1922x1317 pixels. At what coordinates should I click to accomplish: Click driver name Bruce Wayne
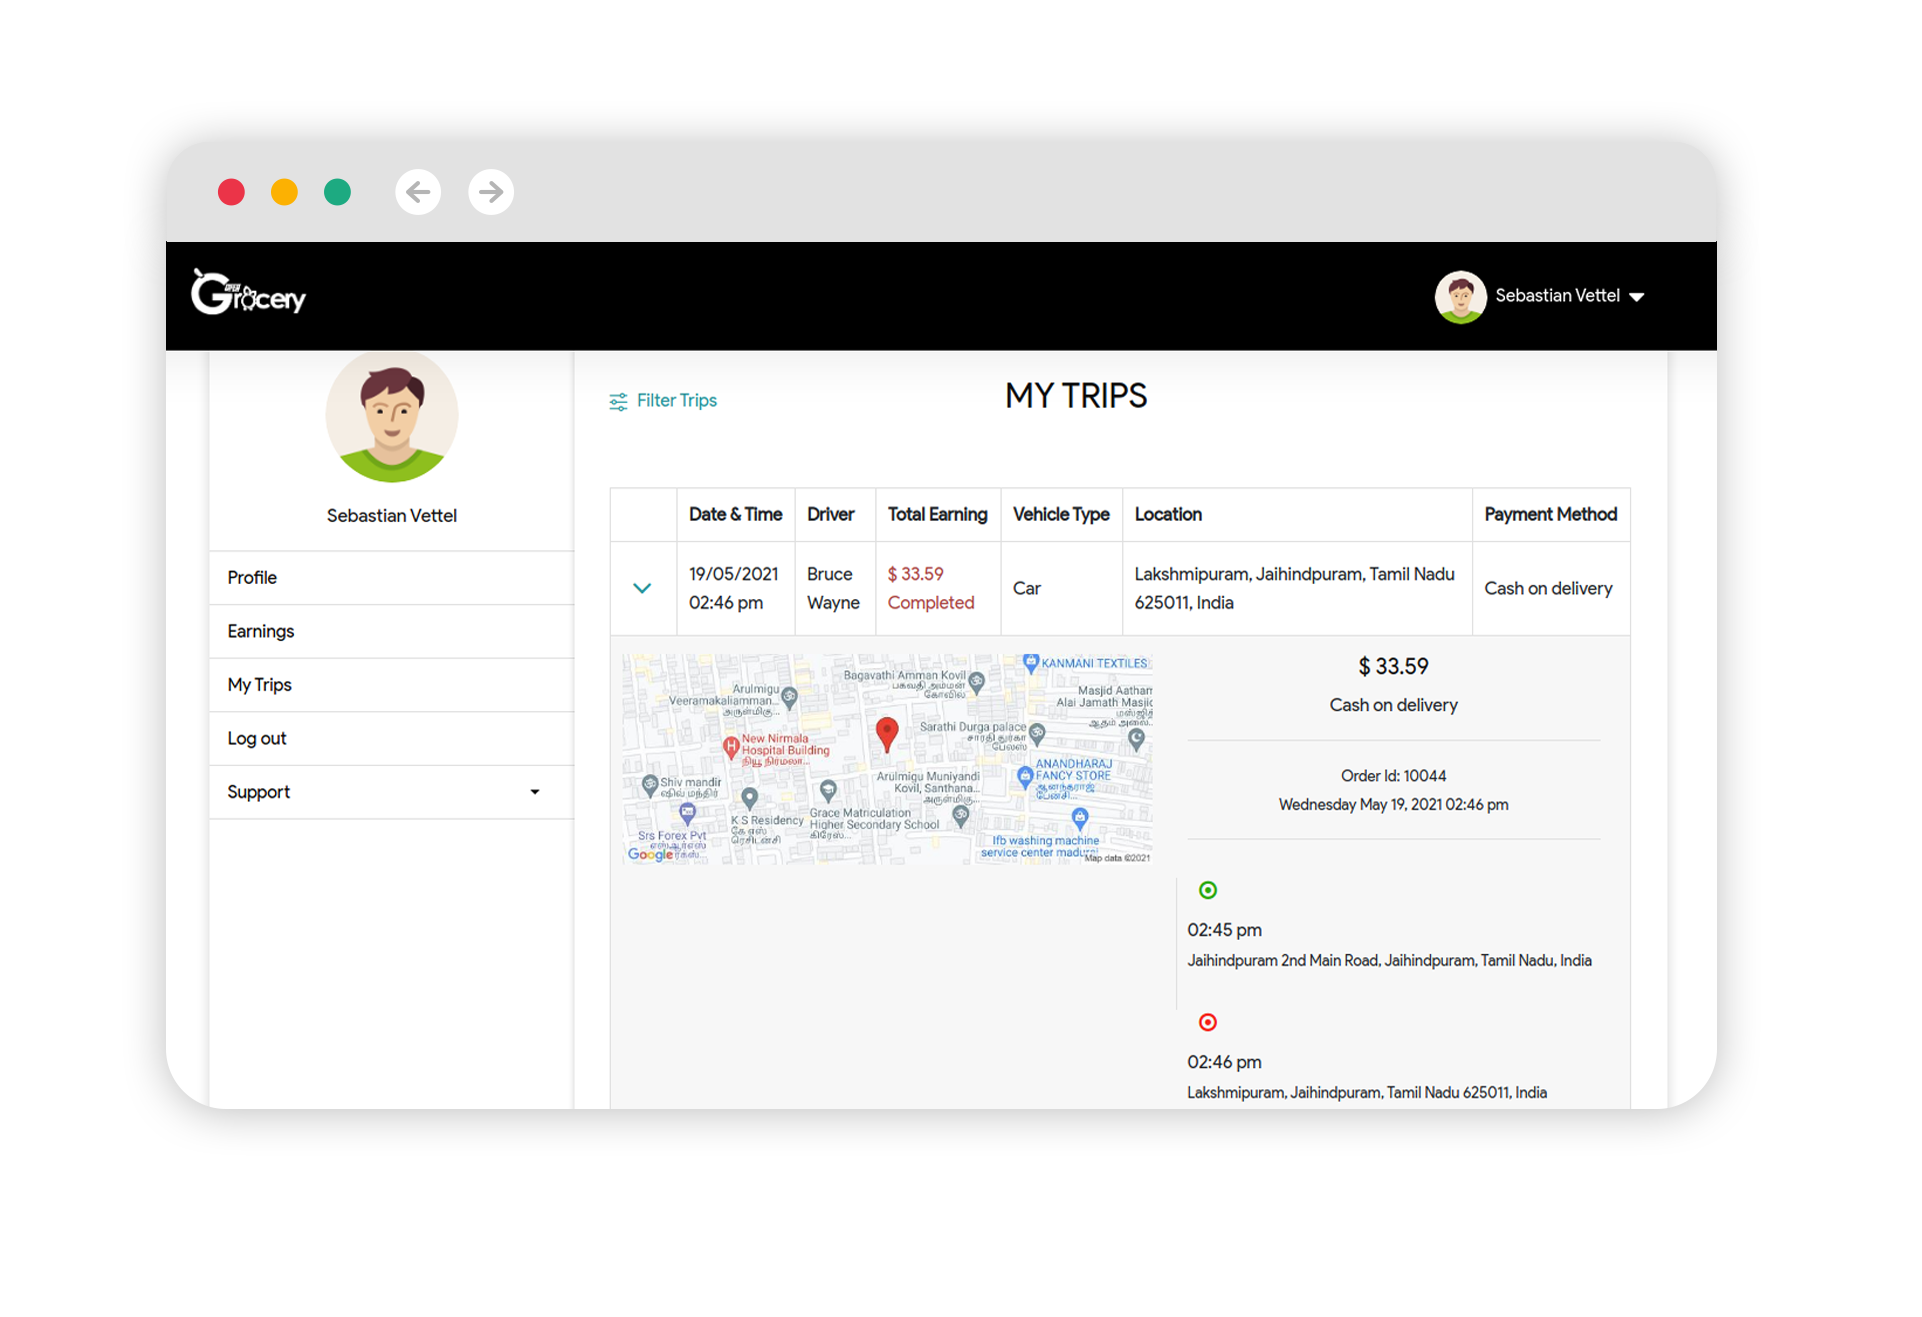point(833,588)
